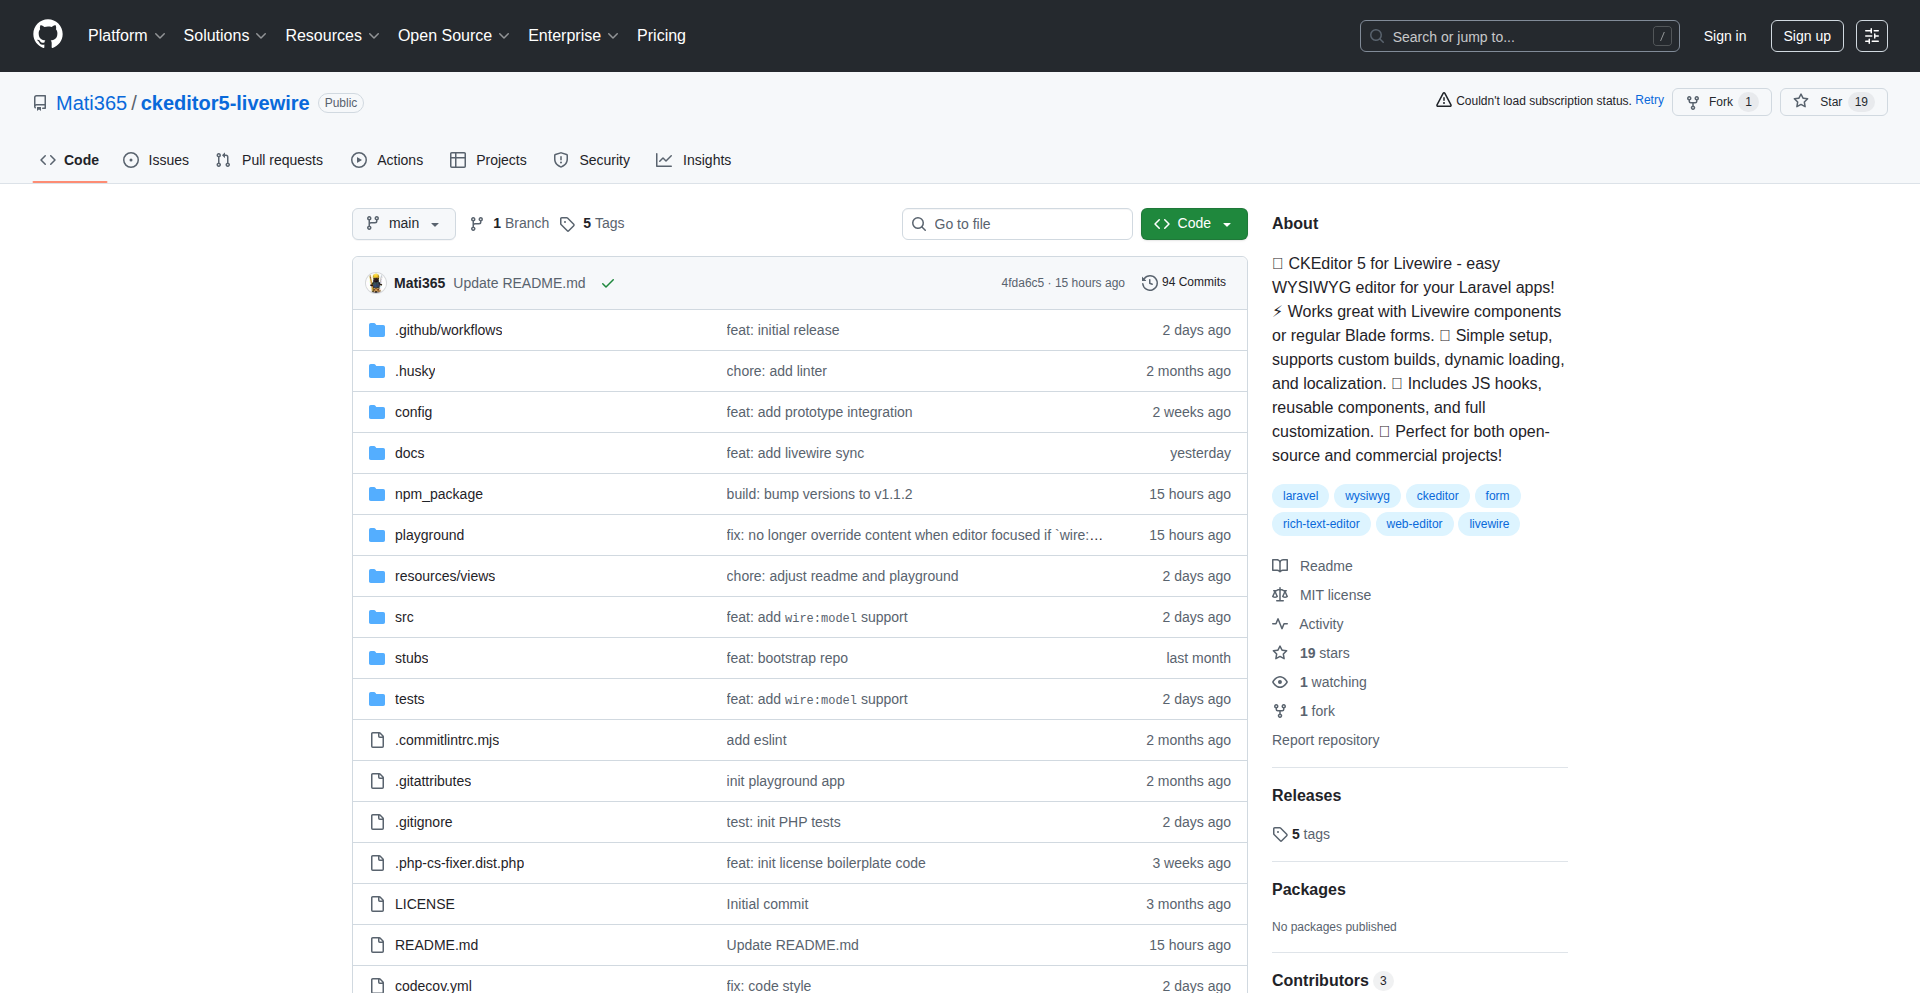This screenshot has width=1920, height=993.
Task: Switch to the Issues tab
Action: click(156, 160)
